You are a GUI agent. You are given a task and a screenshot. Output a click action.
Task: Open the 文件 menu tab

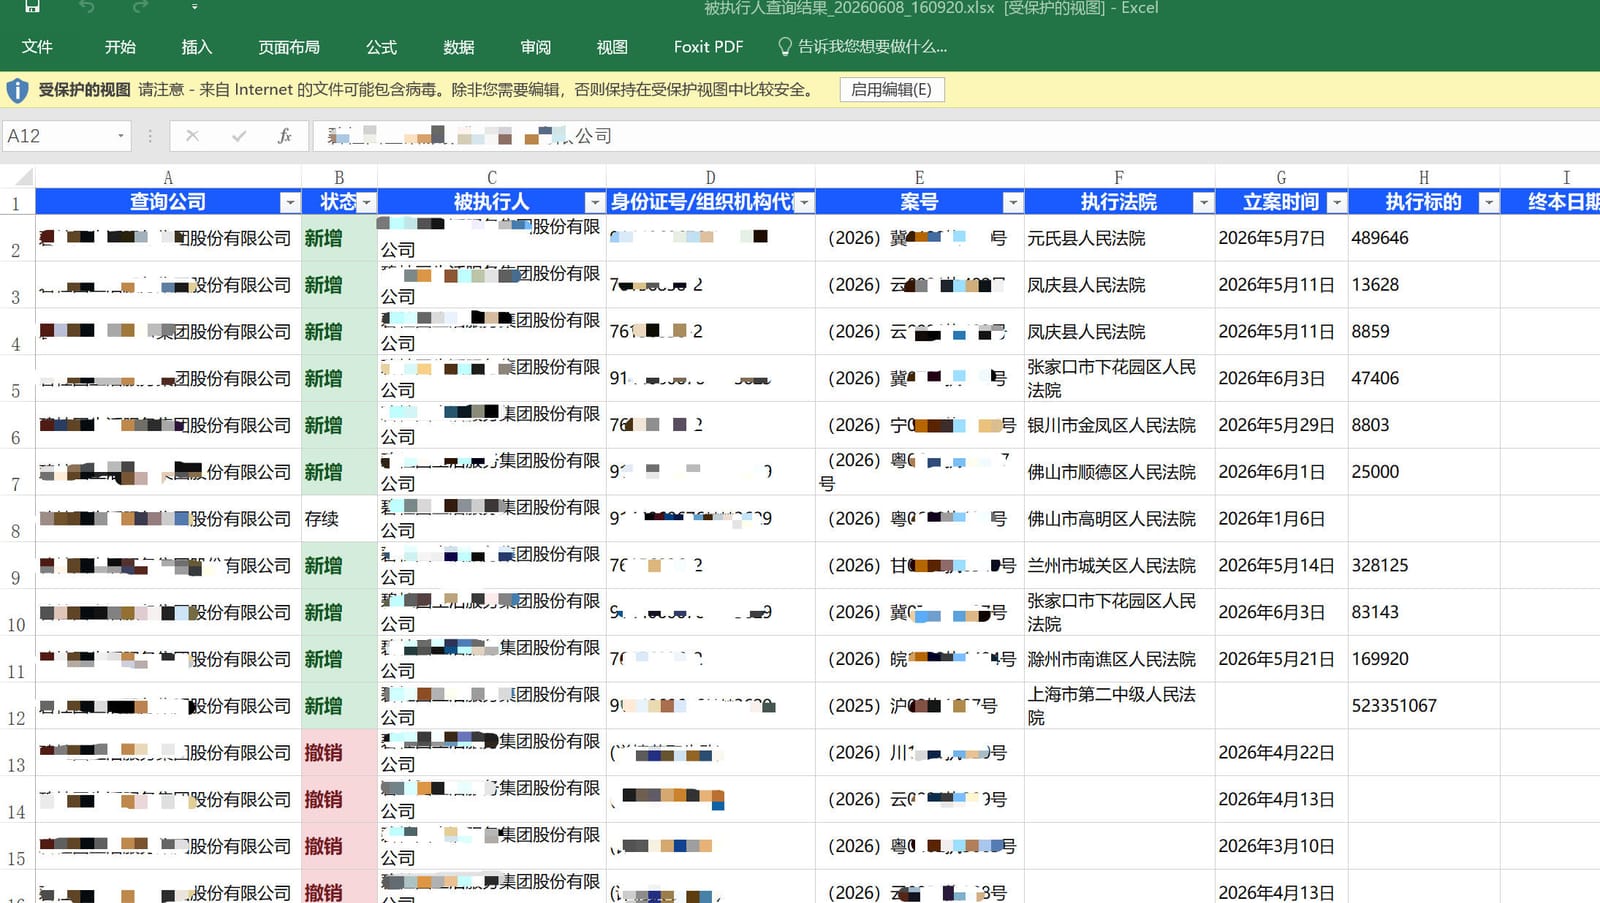coord(37,47)
